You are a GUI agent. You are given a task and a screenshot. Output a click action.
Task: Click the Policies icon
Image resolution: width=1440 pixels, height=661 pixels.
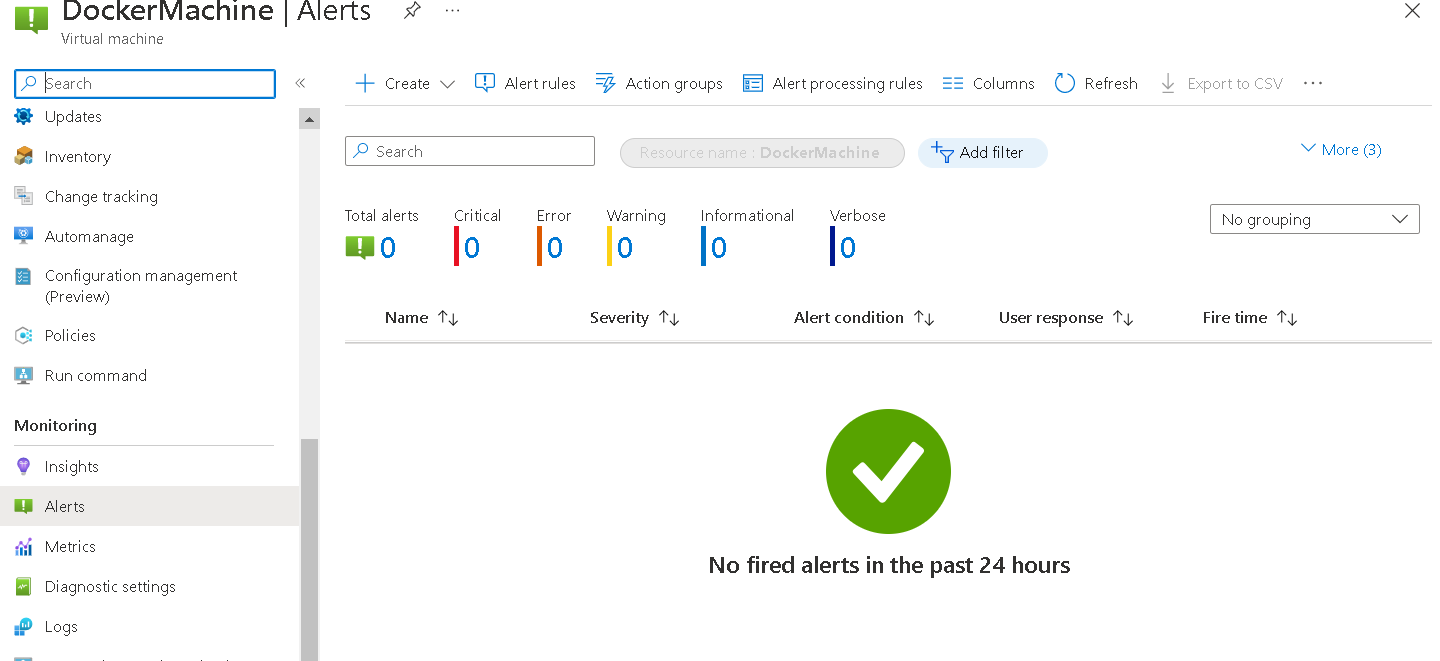point(24,335)
